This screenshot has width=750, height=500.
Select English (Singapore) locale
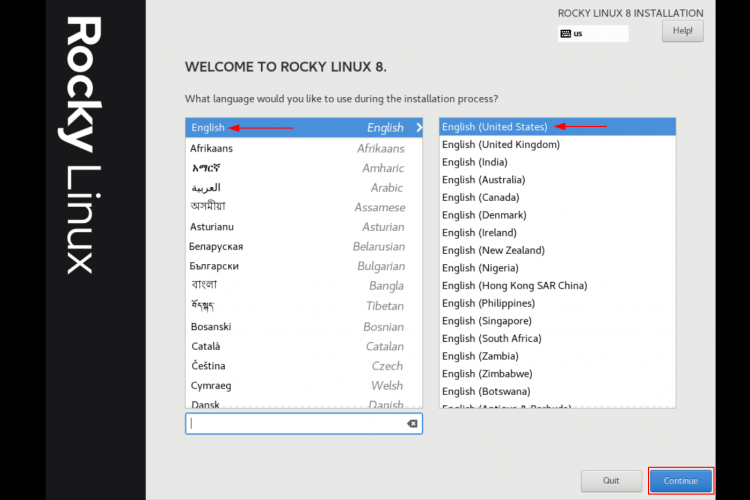557,321
